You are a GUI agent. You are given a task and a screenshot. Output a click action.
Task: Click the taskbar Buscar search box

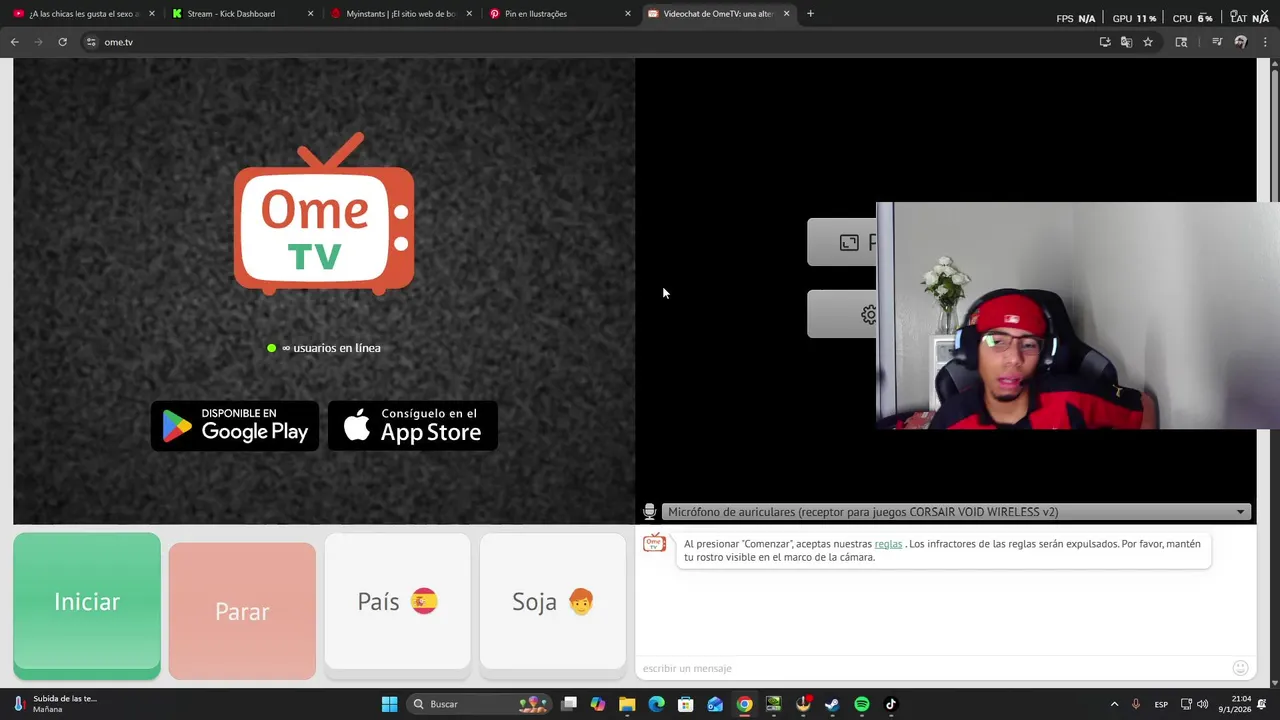(x=480, y=704)
